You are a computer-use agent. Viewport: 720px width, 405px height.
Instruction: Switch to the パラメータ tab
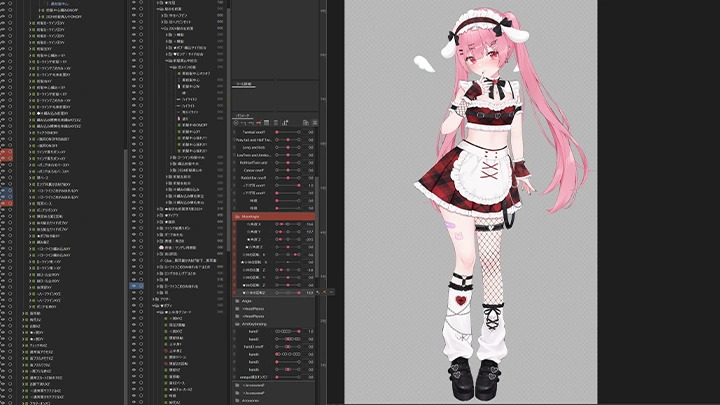(x=242, y=116)
